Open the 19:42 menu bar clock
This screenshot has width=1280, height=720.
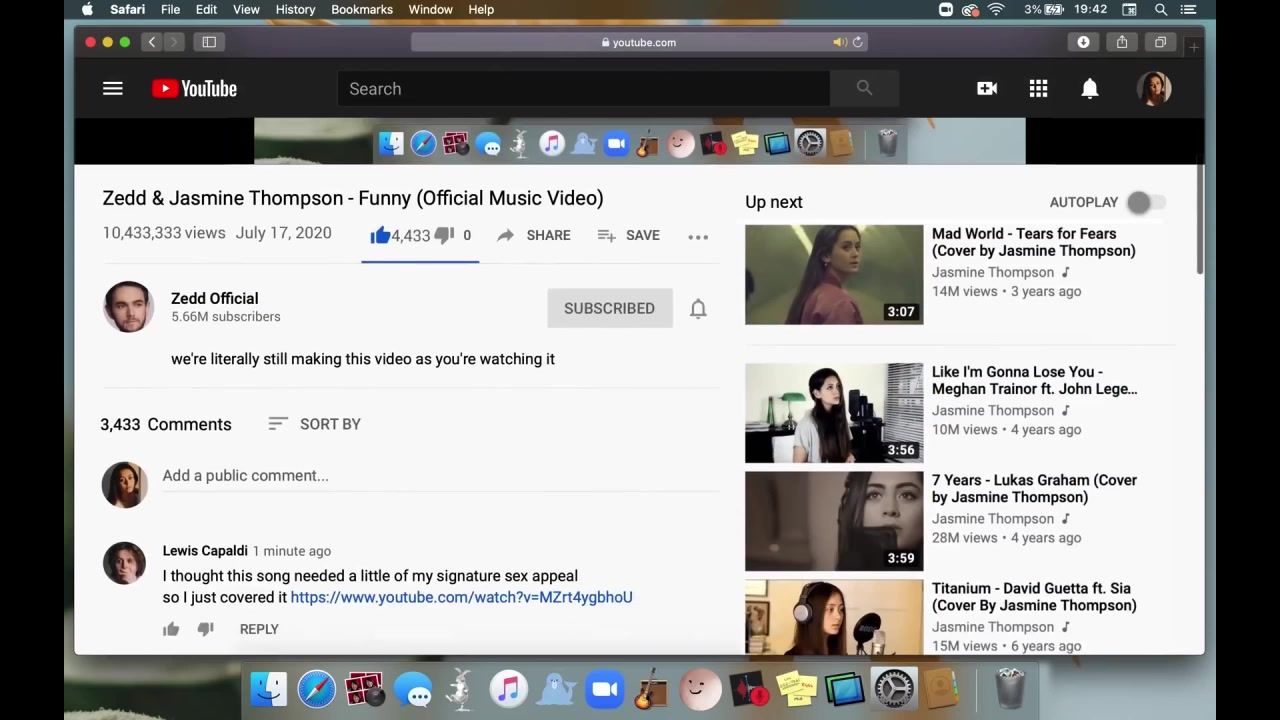tap(1091, 9)
